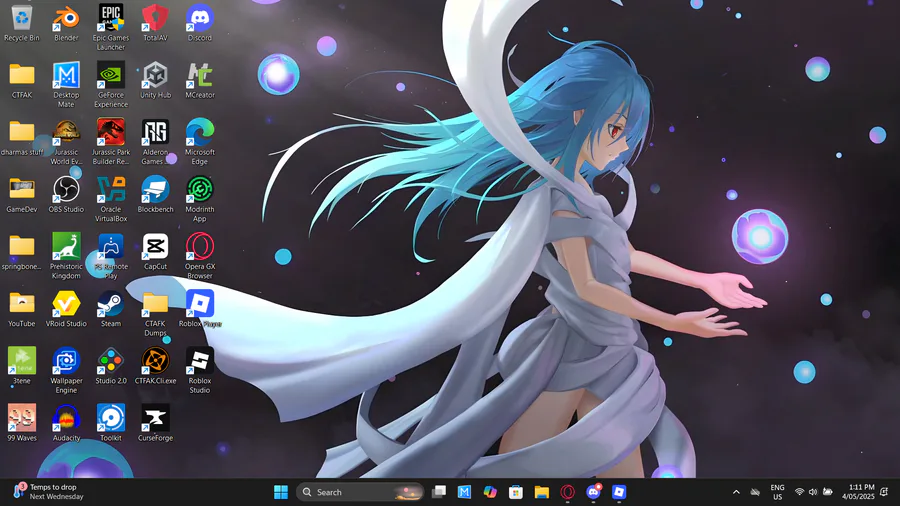Click the Prehistoric Kingdom shortcut
900x506 pixels.
pos(66,256)
